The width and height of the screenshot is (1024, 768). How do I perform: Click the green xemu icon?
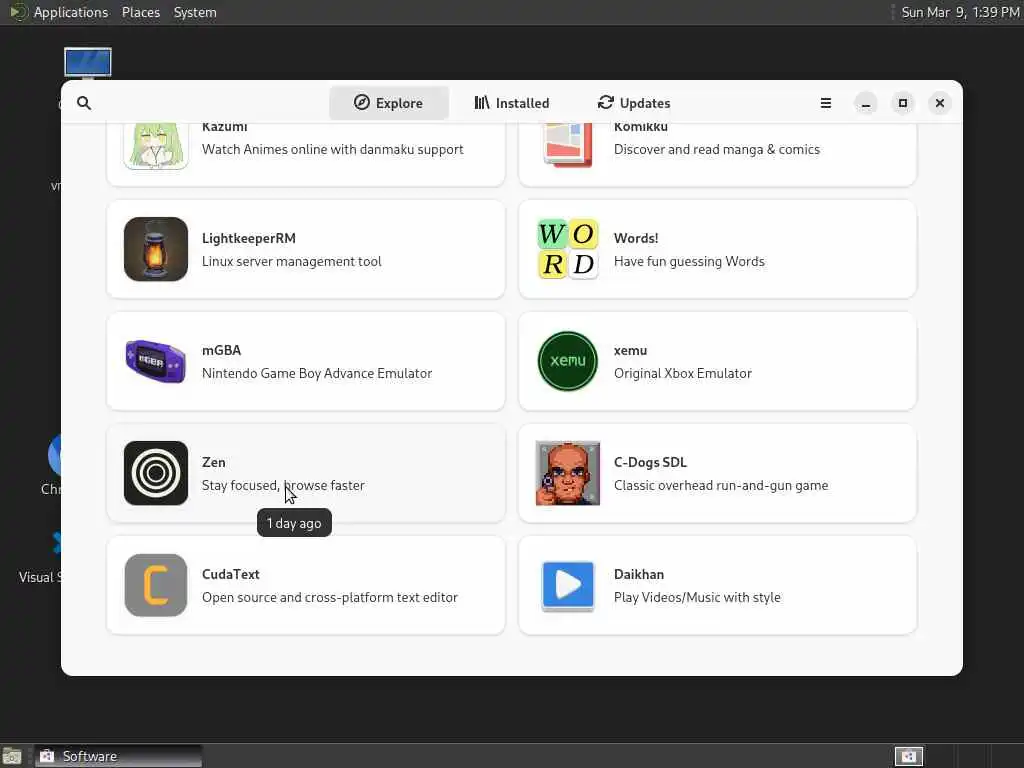(x=568, y=361)
